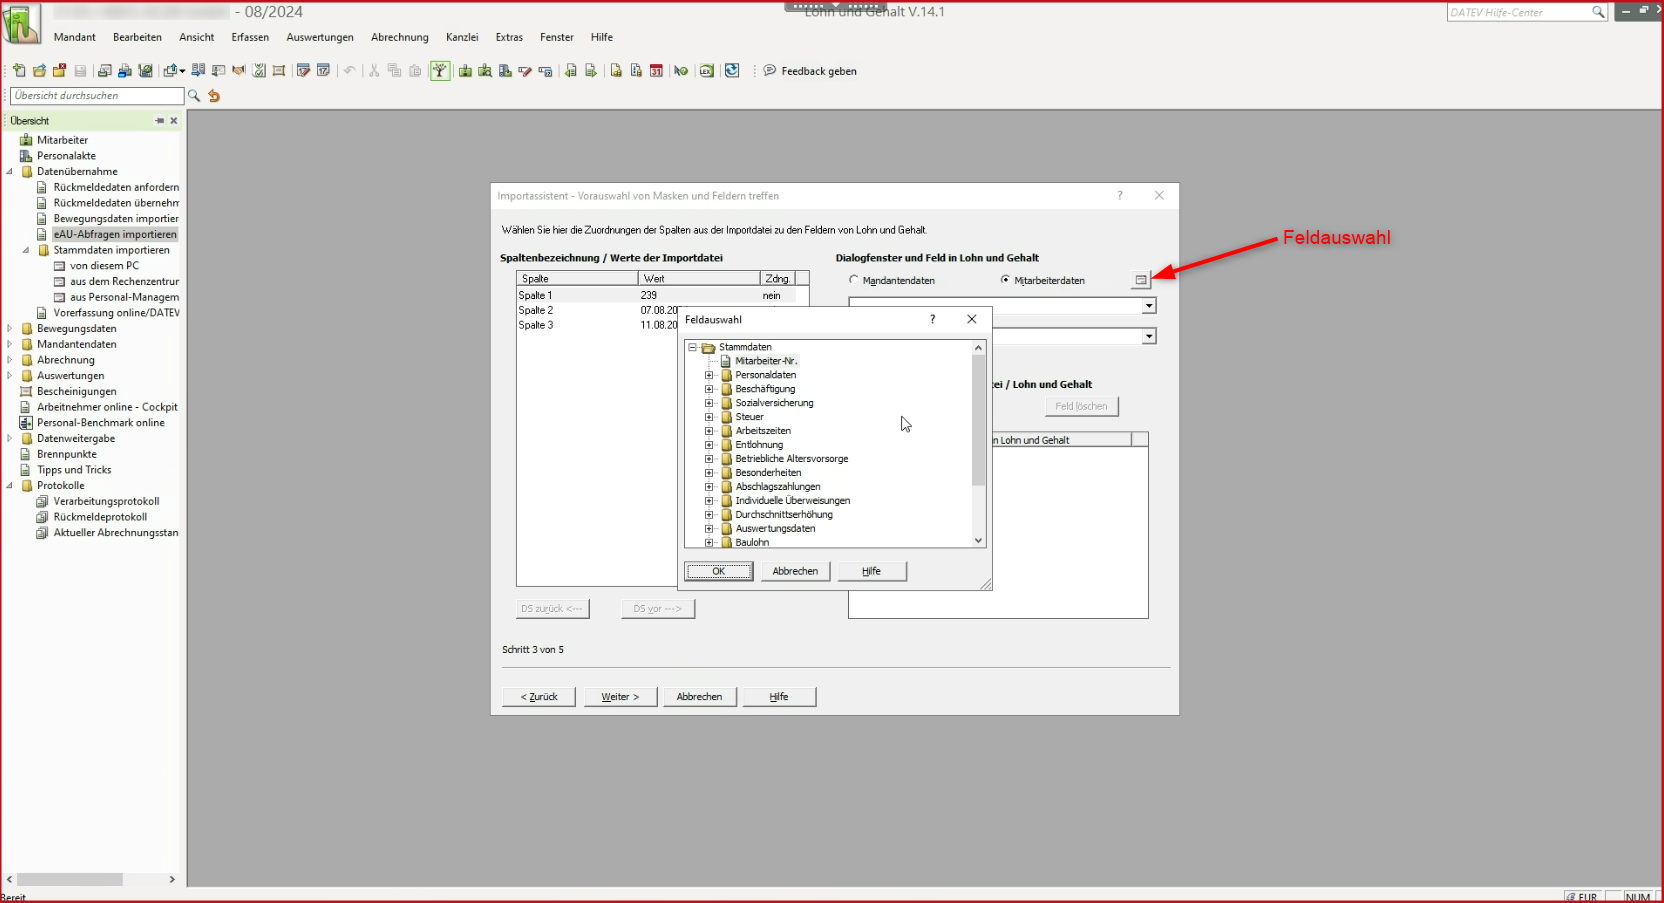Select the Mandantendaten radio button
1664x903 pixels.
(x=854, y=280)
